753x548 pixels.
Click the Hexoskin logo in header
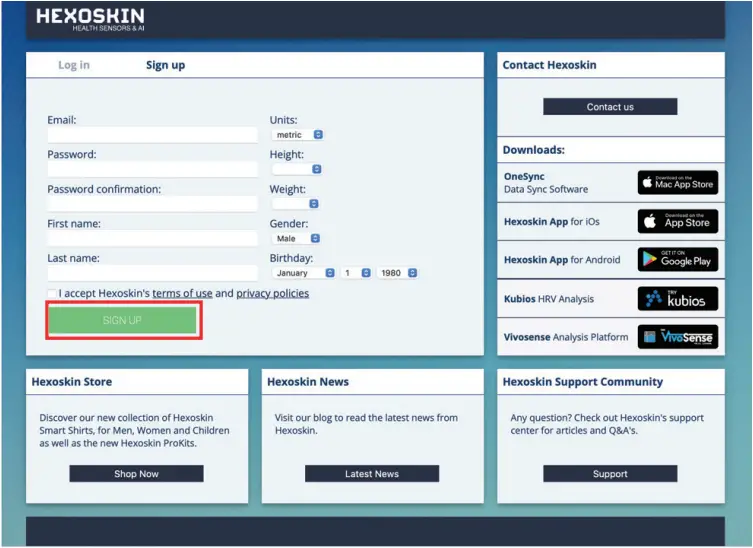coord(90,19)
